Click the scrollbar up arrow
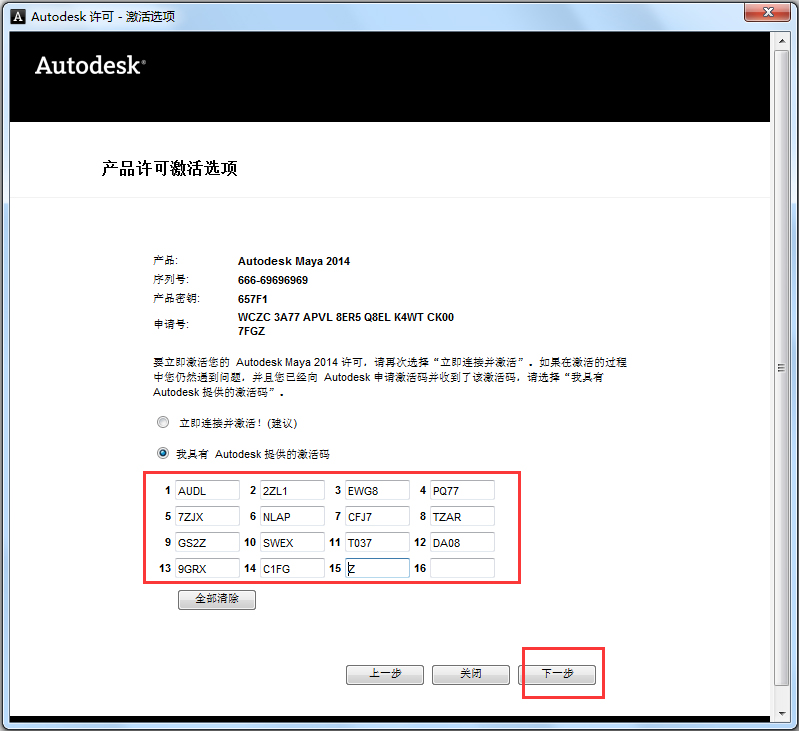 point(782,40)
